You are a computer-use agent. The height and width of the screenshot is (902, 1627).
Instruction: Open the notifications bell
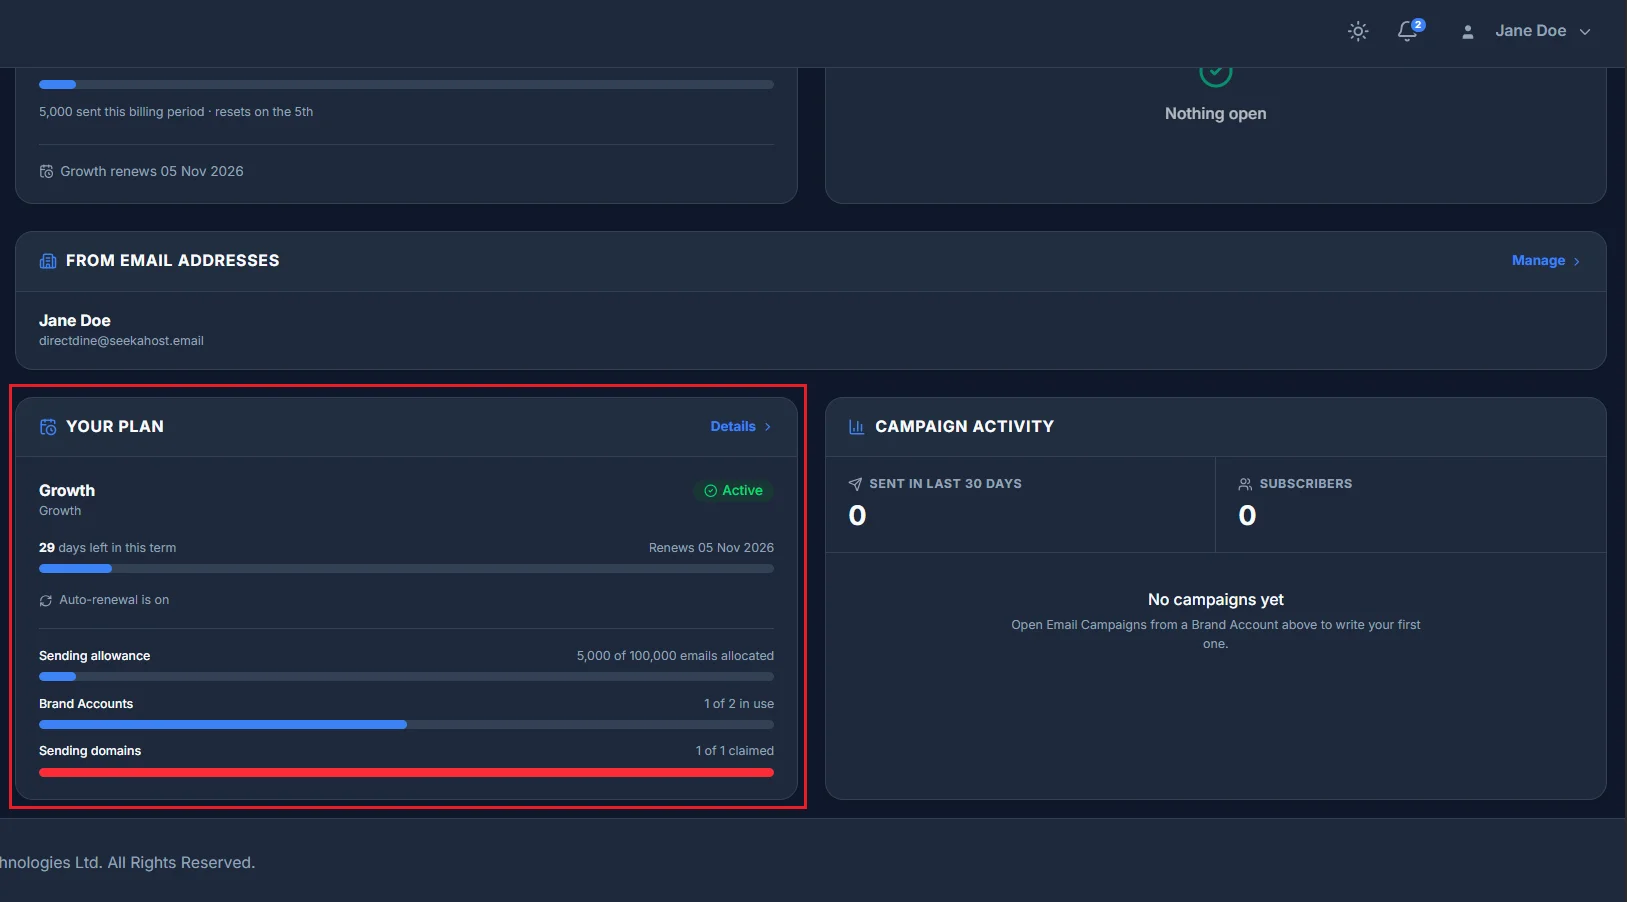(x=1408, y=31)
